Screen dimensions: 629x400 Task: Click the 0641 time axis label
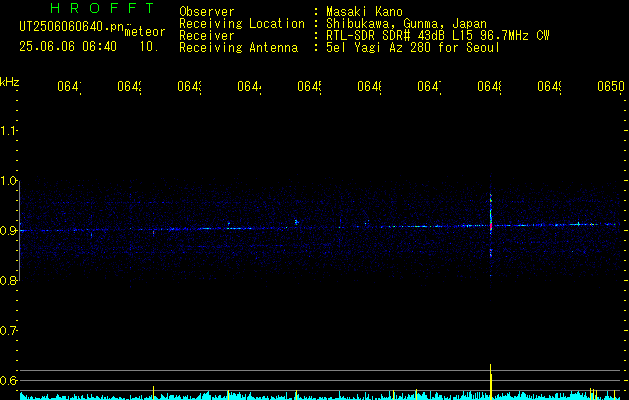click(69, 86)
